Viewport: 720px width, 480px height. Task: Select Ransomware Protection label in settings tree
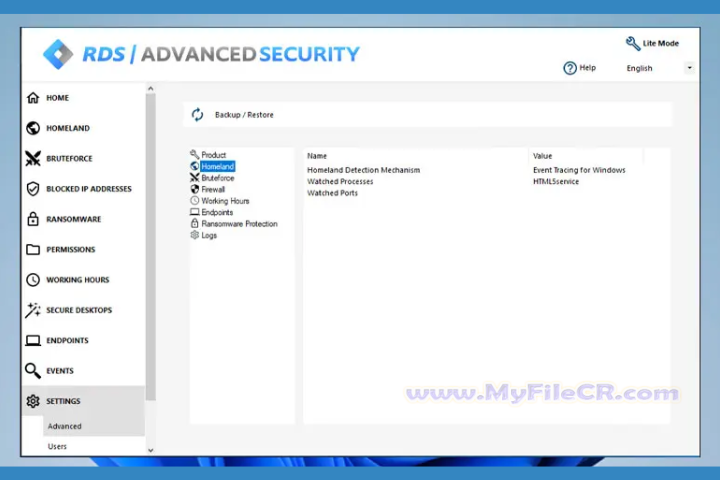pos(239,224)
